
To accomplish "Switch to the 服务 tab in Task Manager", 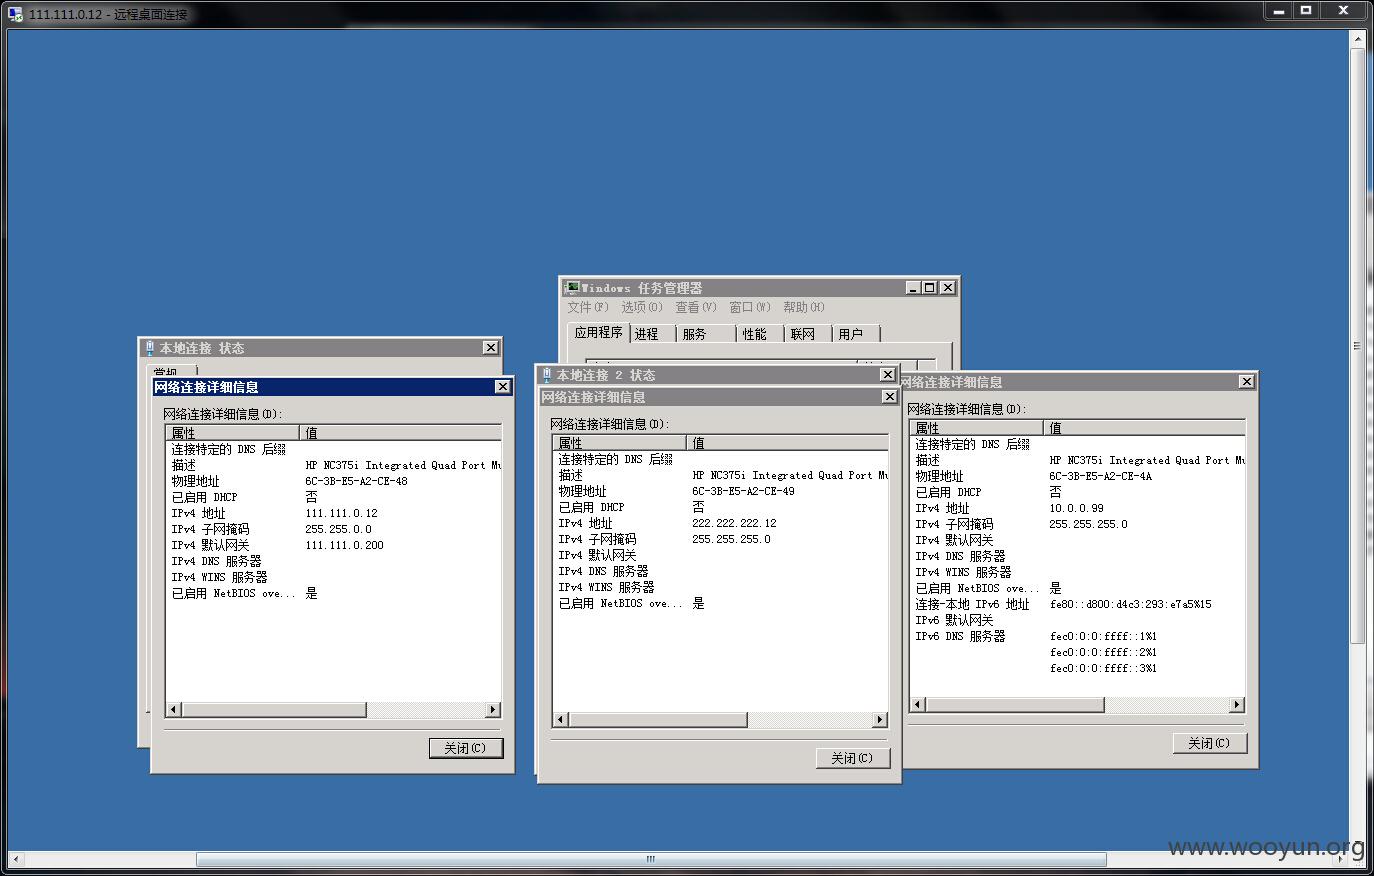I will tap(695, 334).
